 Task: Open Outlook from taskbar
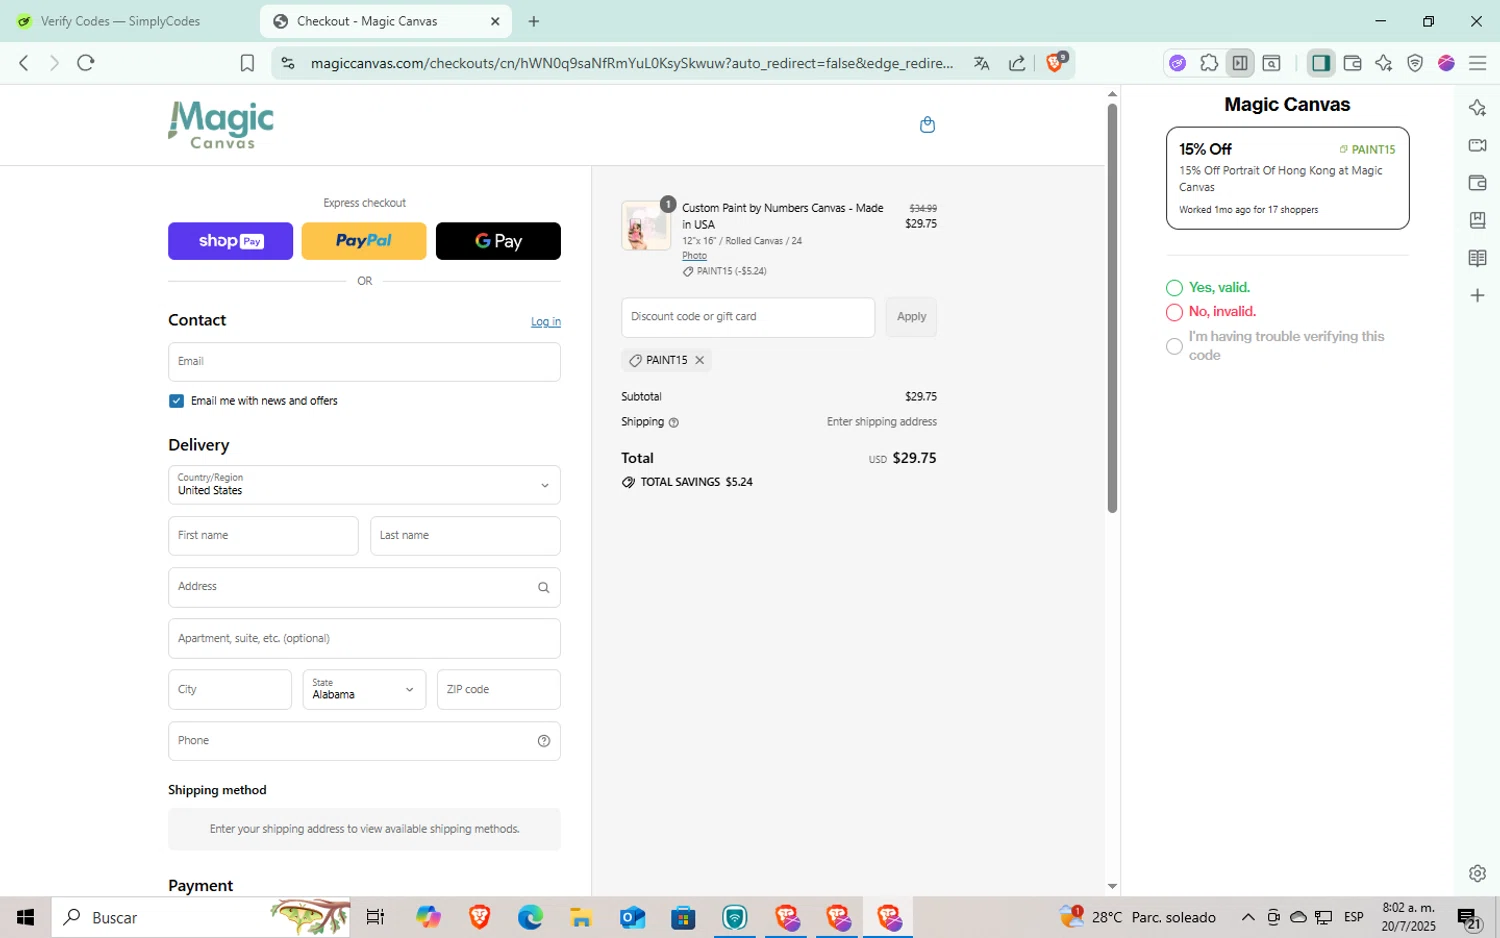[x=632, y=917]
